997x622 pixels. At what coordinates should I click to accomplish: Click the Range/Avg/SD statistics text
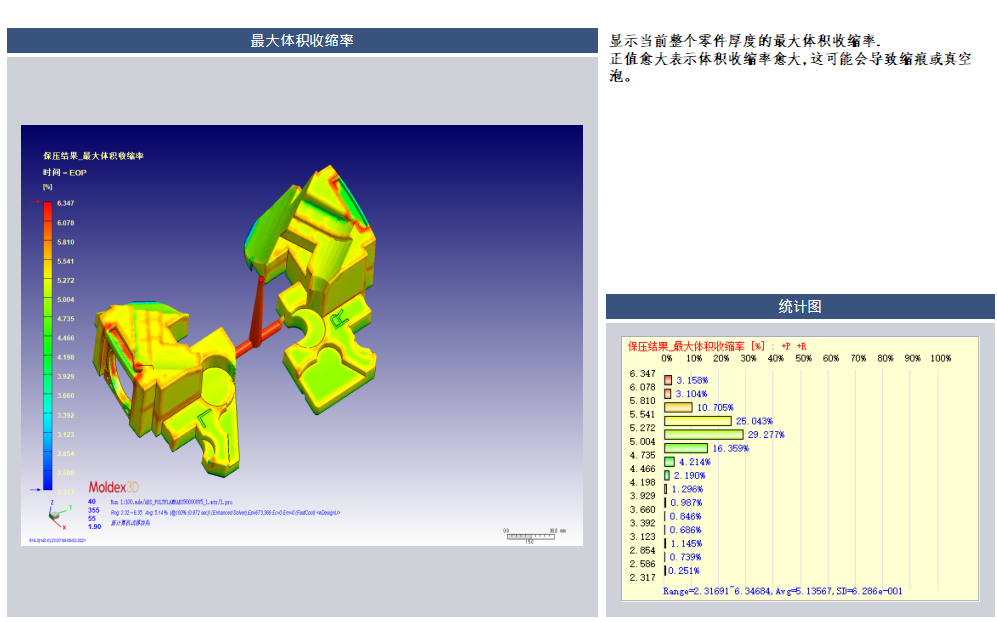tap(782, 591)
